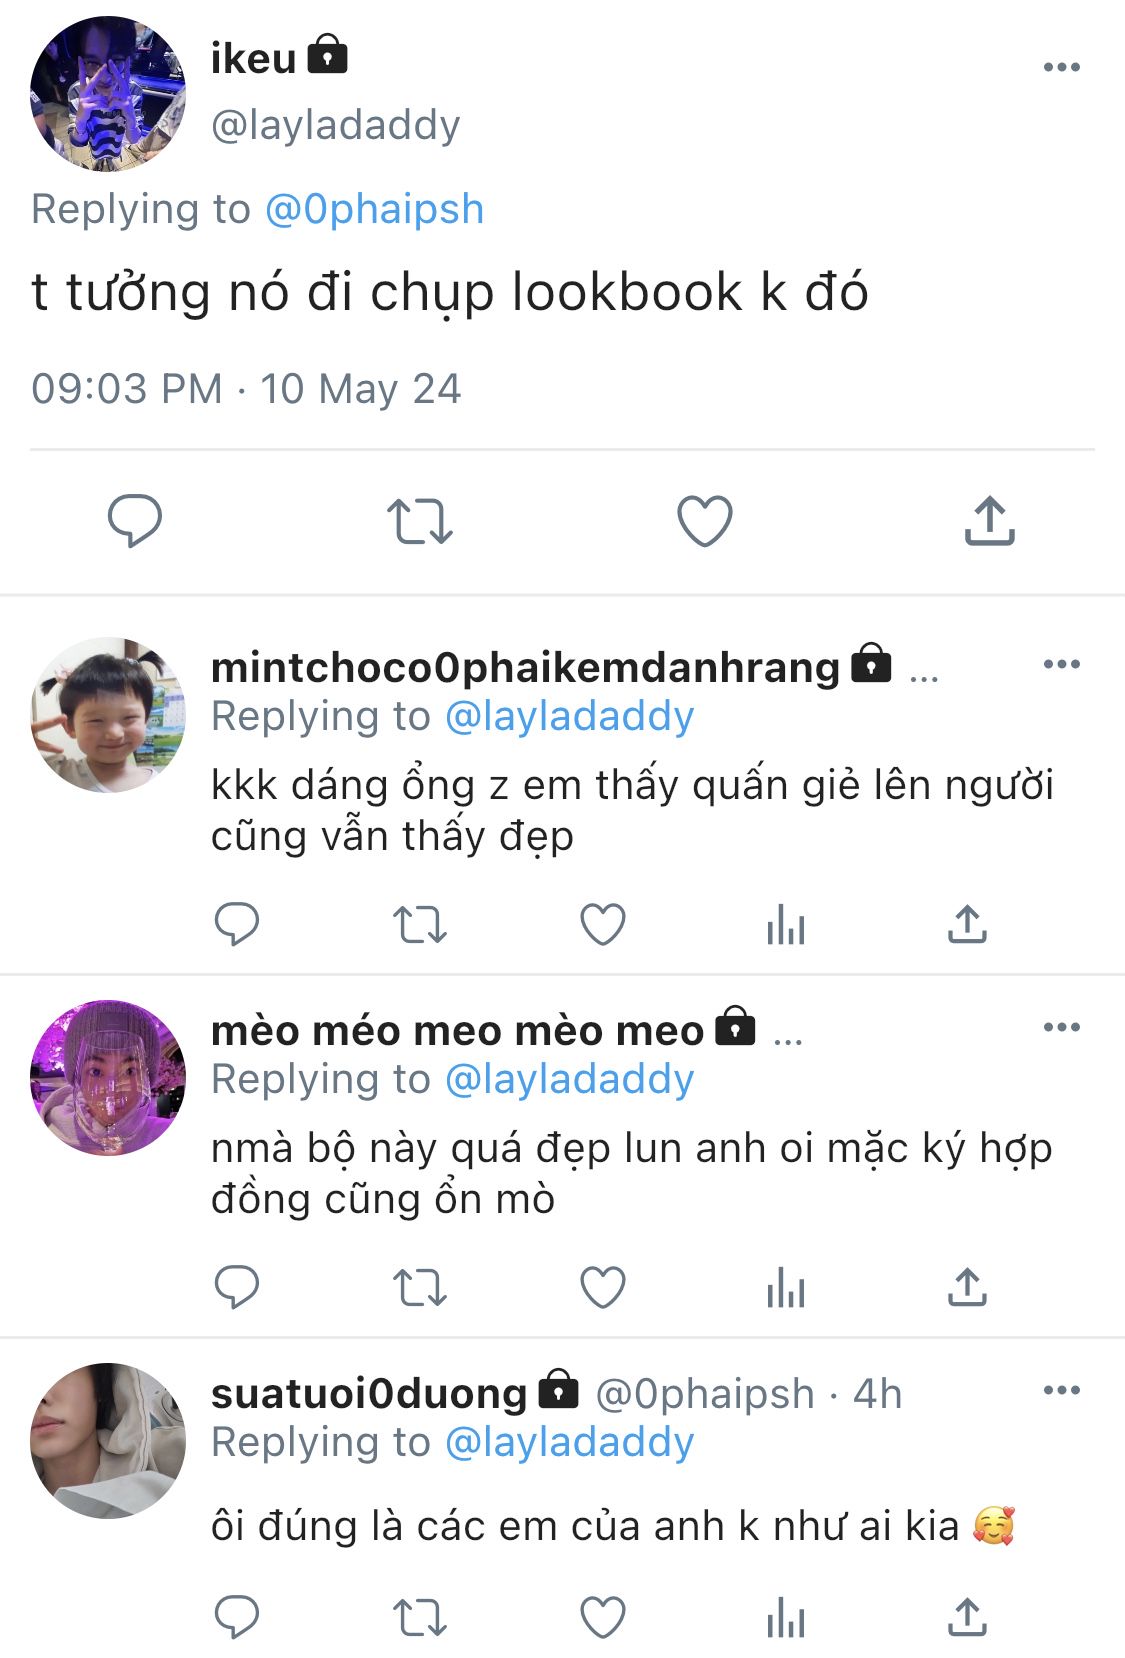Like the reply from mintchoco0phaikemdanhrang
This screenshot has width=1125, height=1658.
point(603,924)
